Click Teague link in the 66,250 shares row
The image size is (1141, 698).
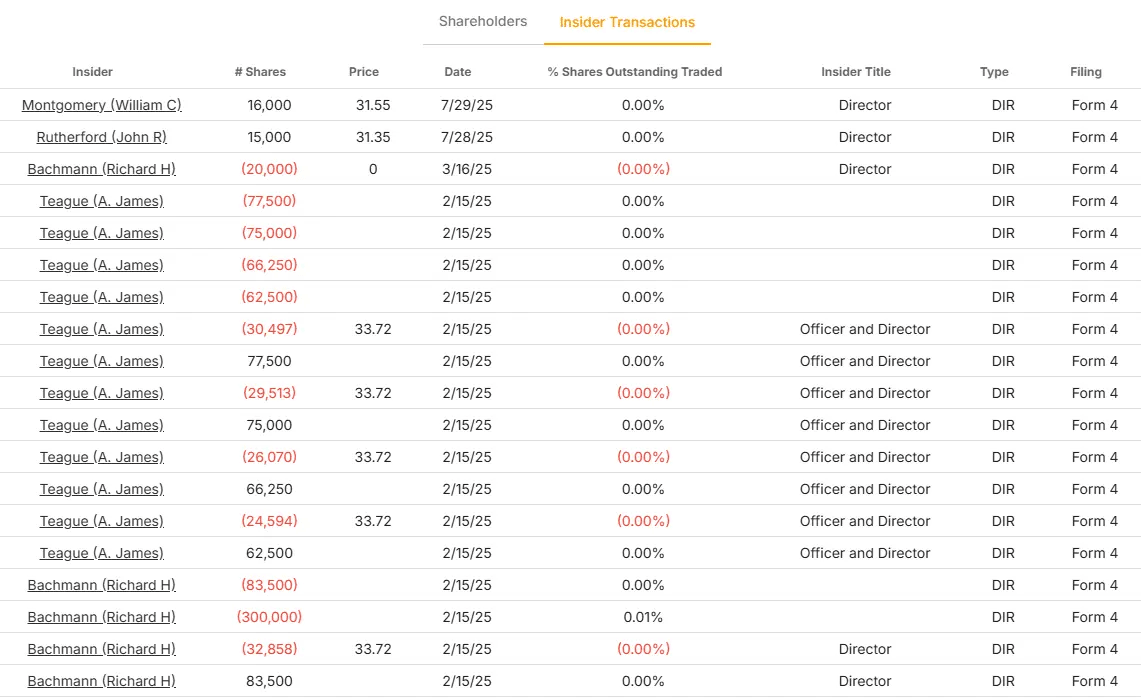coord(102,489)
